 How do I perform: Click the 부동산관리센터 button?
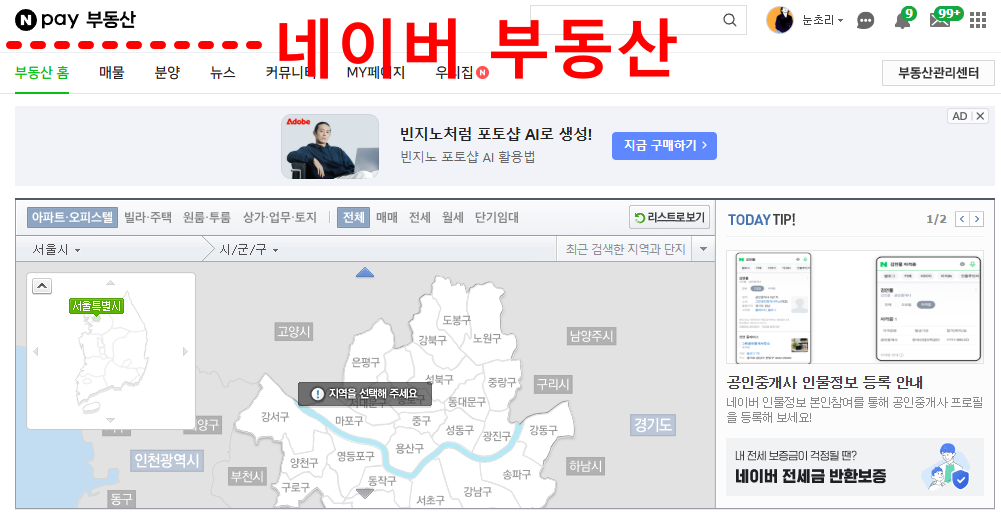click(x=938, y=73)
